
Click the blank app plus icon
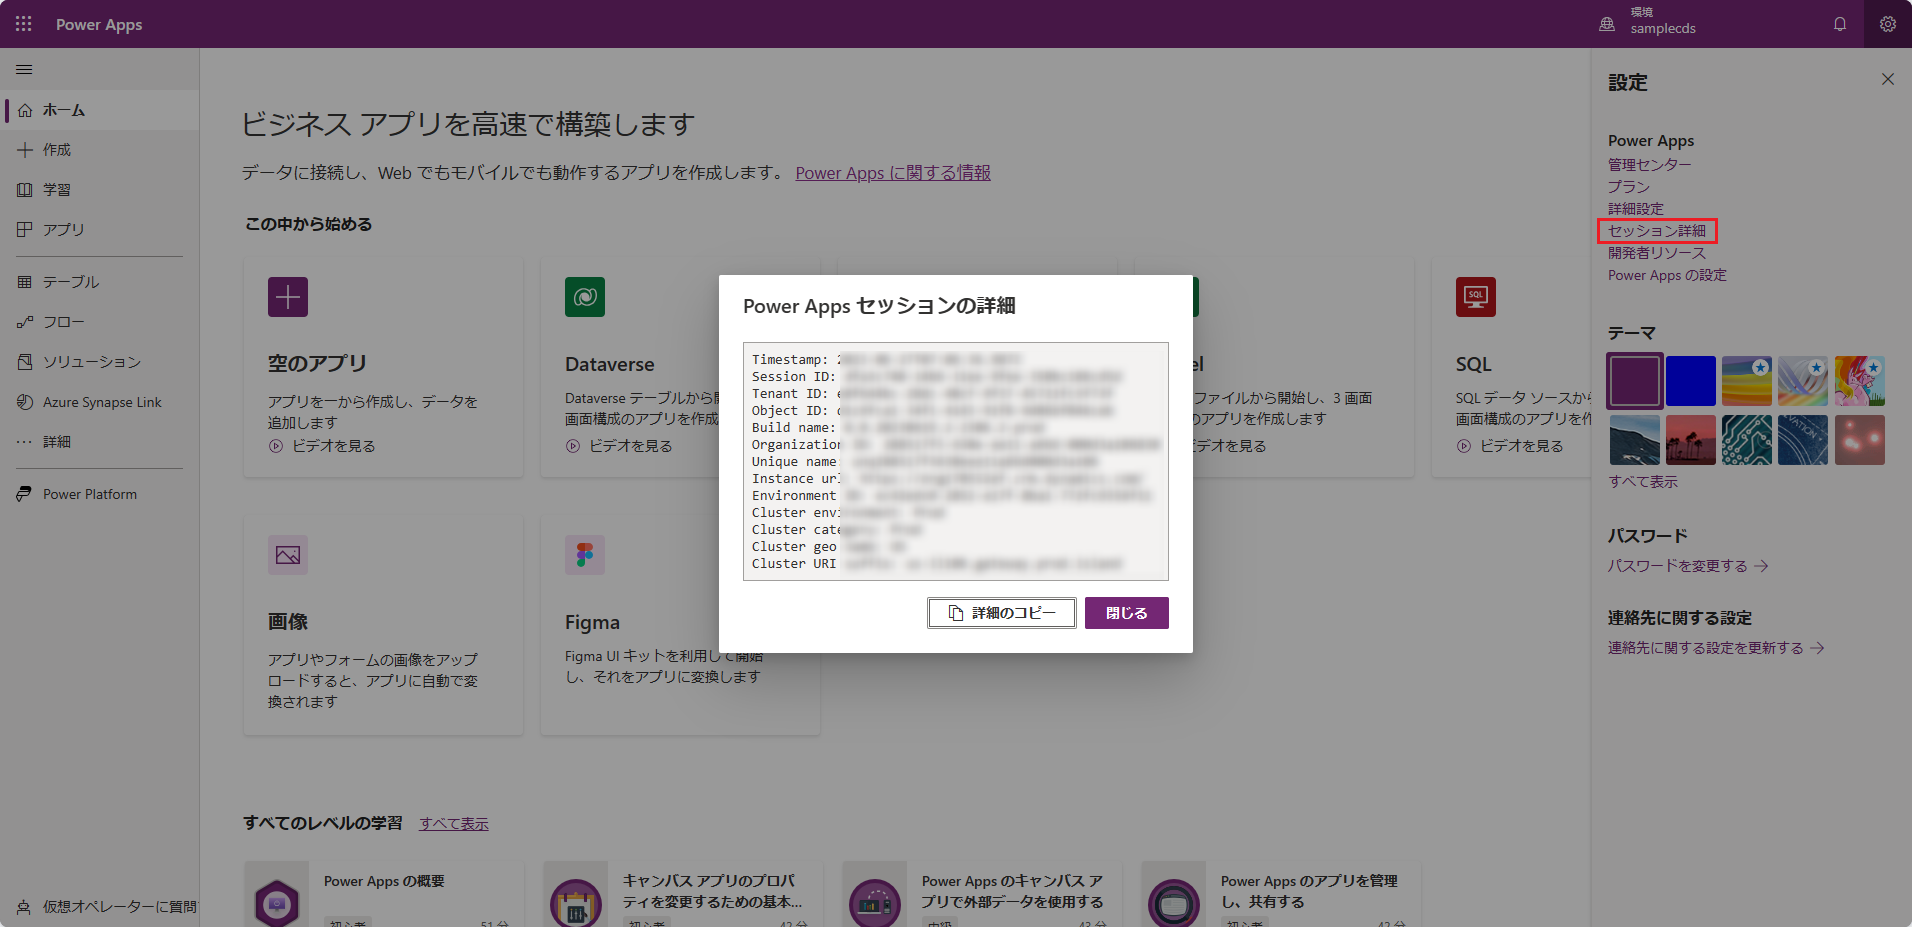(x=287, y=297)
